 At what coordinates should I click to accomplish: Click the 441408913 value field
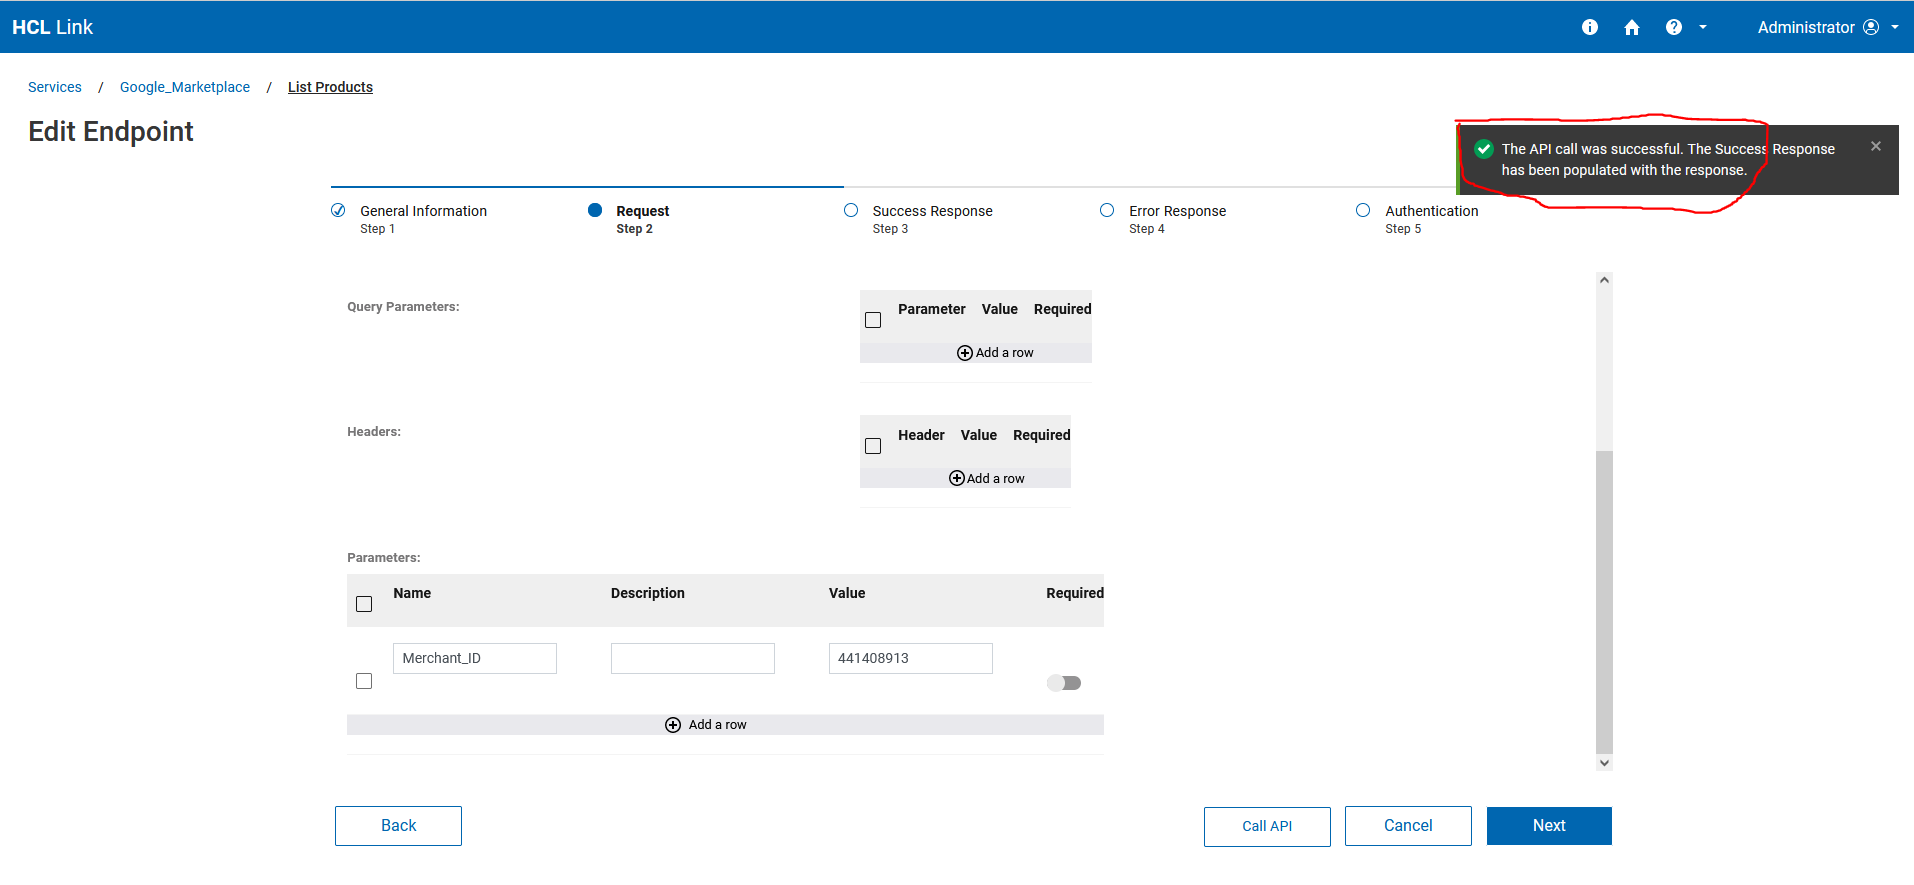(911, 658)
